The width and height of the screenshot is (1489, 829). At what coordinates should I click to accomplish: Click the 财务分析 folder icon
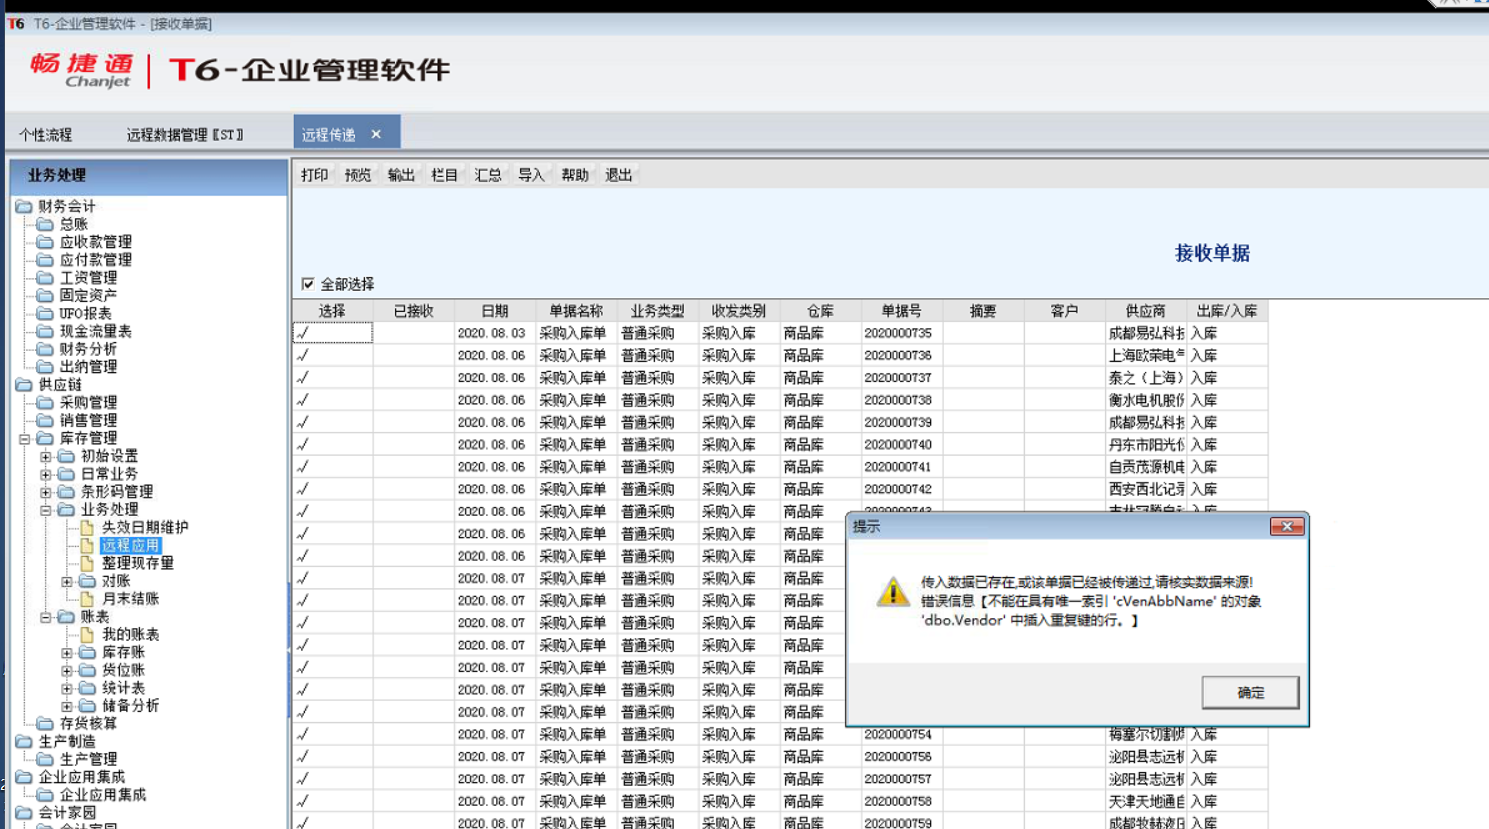[45, 349]
